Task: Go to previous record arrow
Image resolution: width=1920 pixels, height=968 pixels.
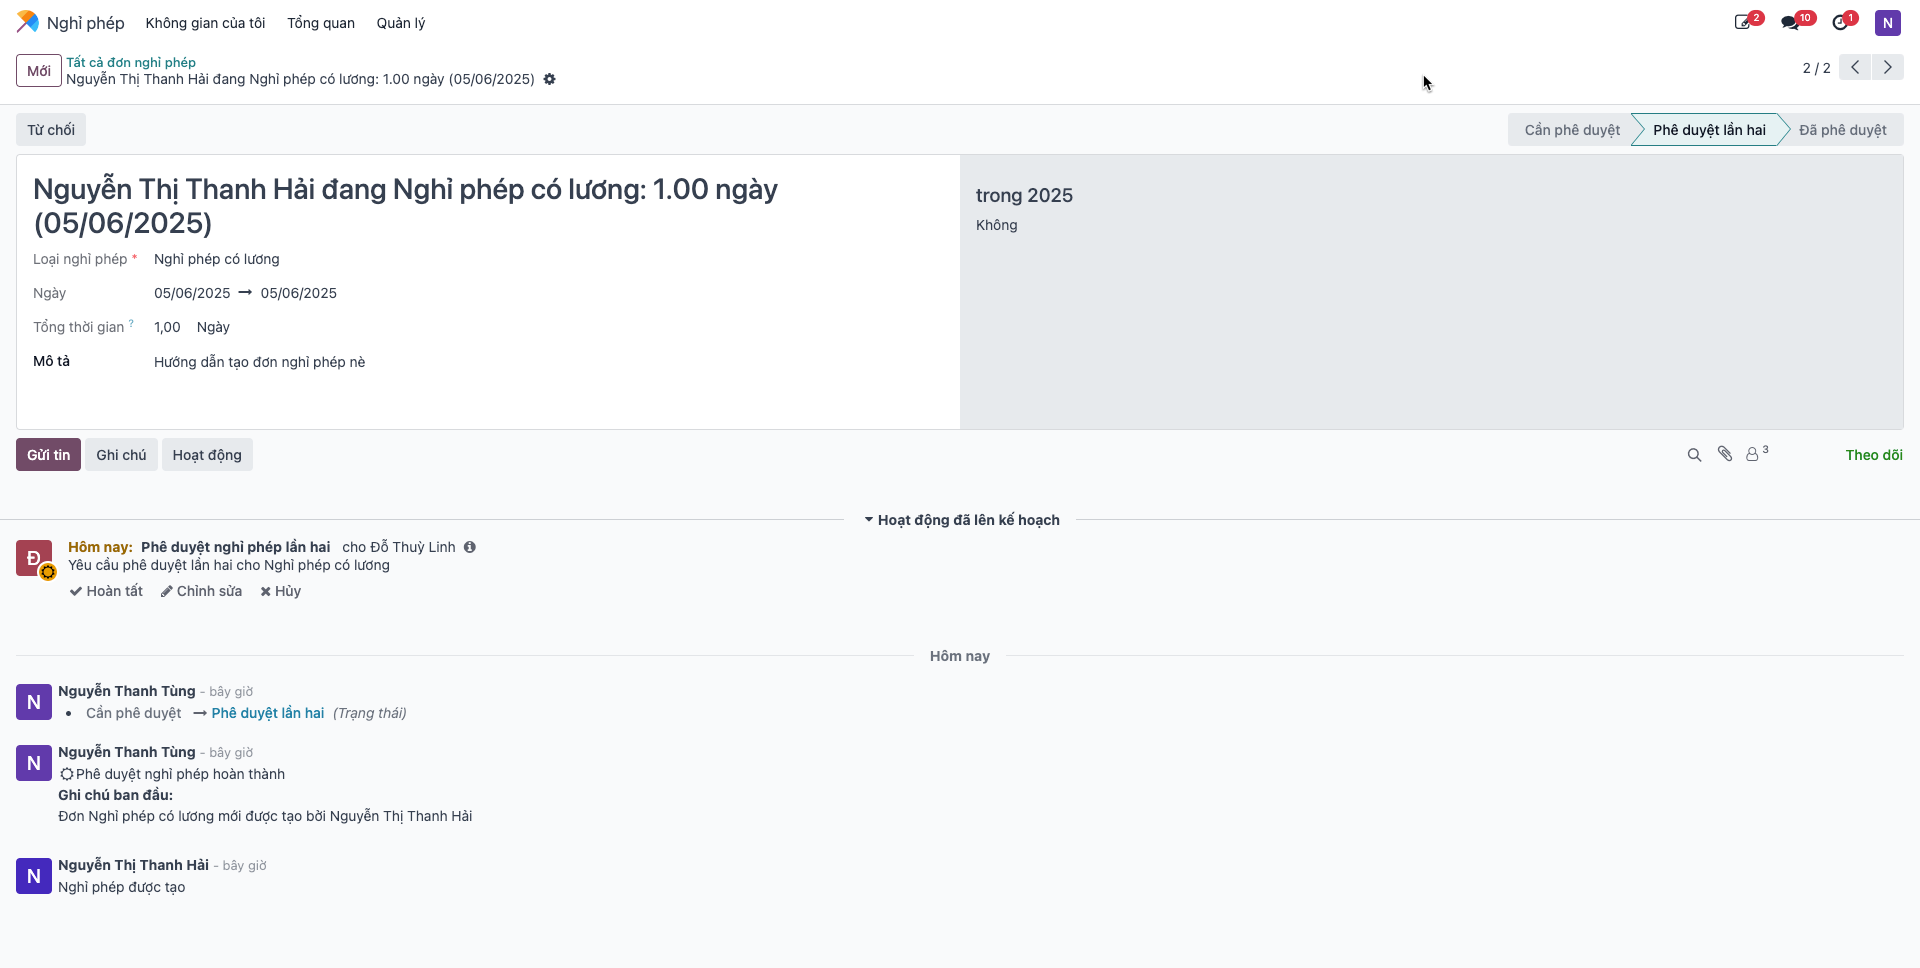Action: (x=1855, y=67)
